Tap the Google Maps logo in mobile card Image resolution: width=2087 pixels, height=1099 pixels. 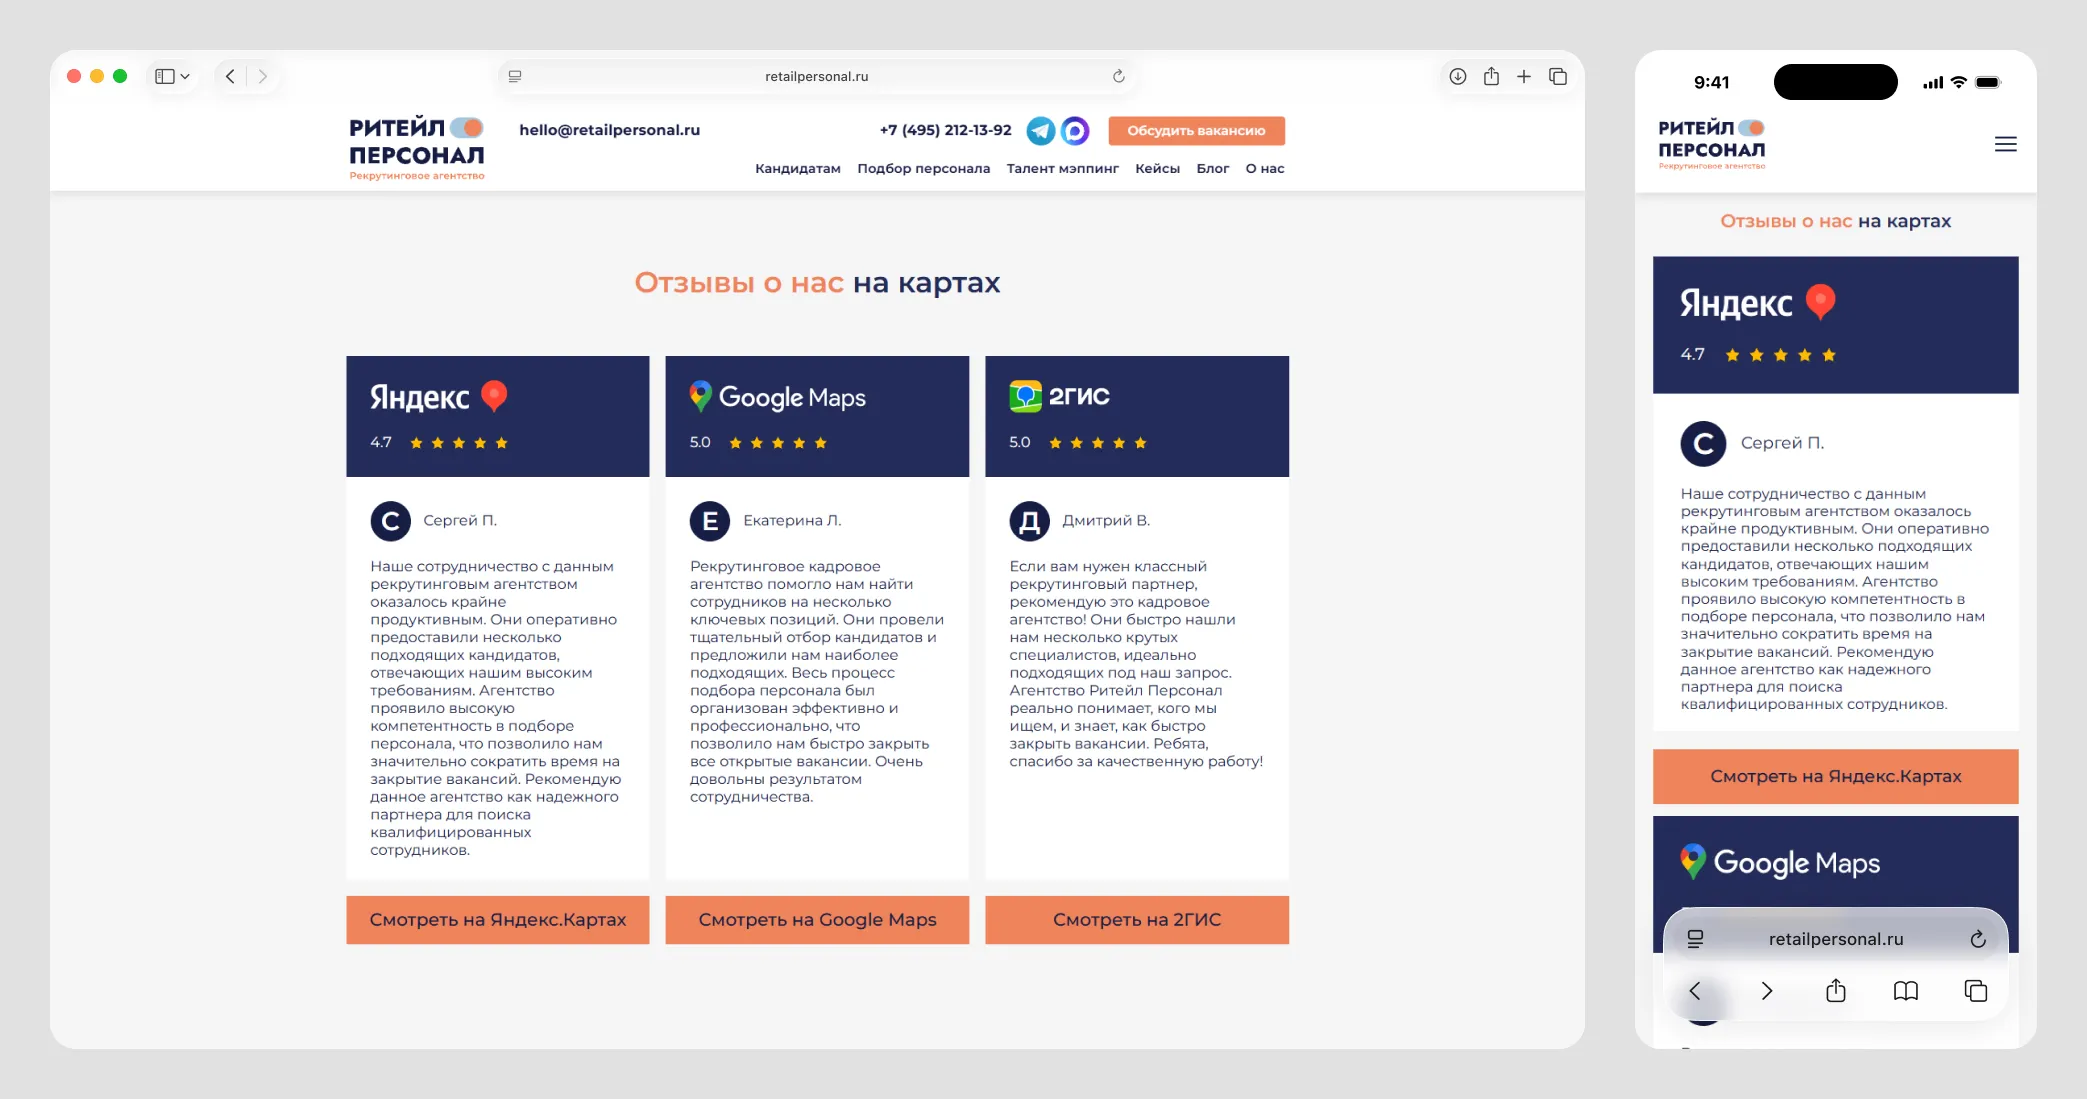pyautogui.click(x=1781, y=862)
